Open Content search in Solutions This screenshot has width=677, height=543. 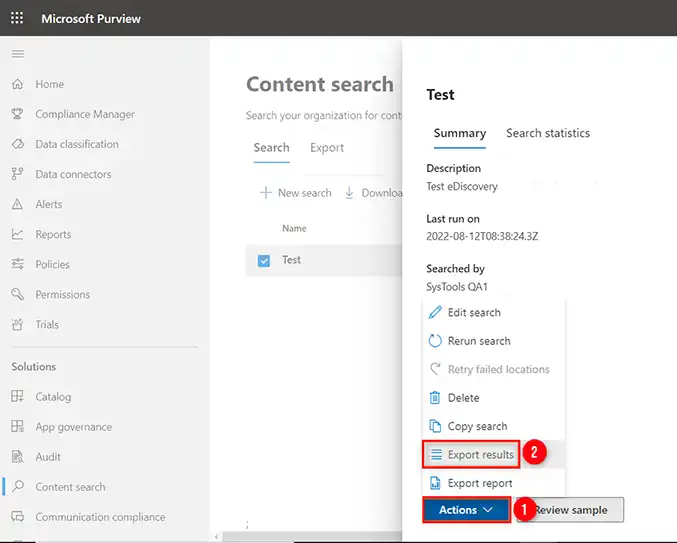(70, 487)
